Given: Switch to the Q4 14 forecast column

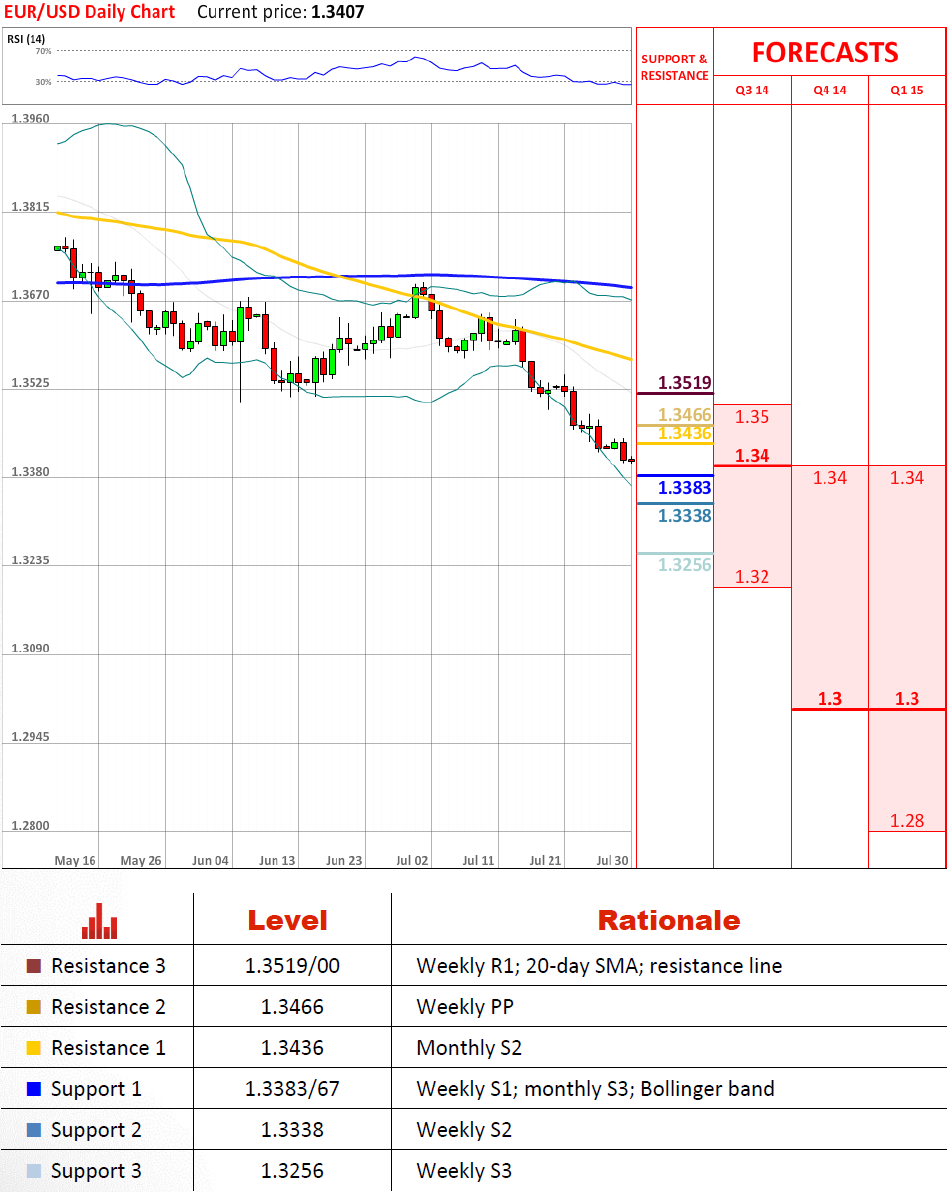Looking at the screenshot, I should pyautogui.click(x=829, y=90).
